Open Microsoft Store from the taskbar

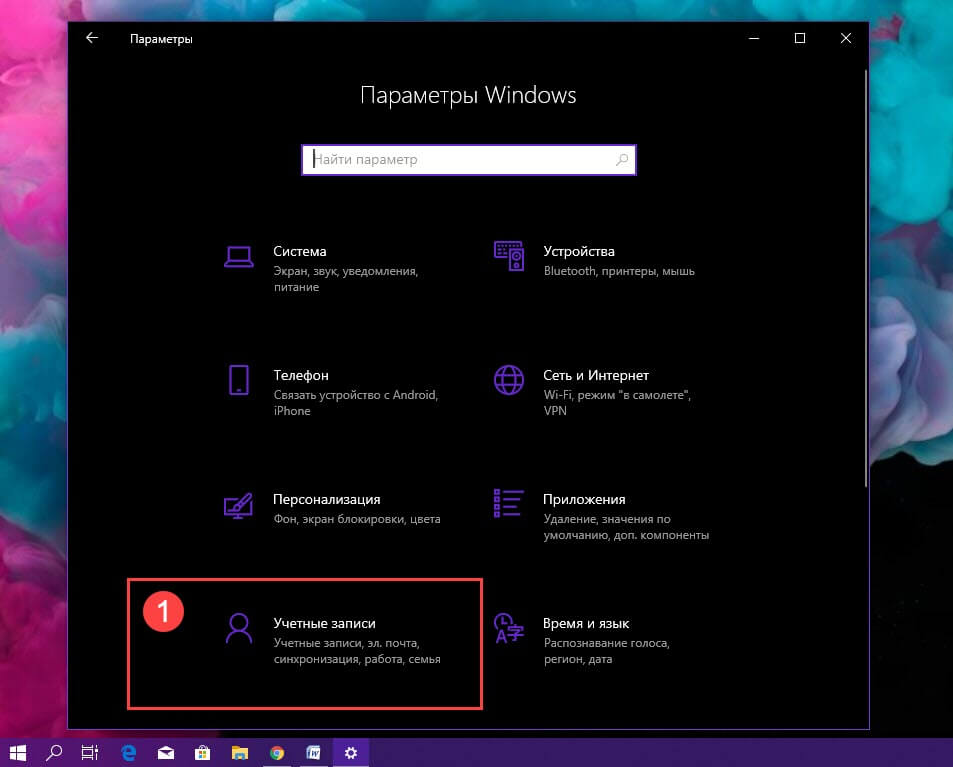point(202,753)
